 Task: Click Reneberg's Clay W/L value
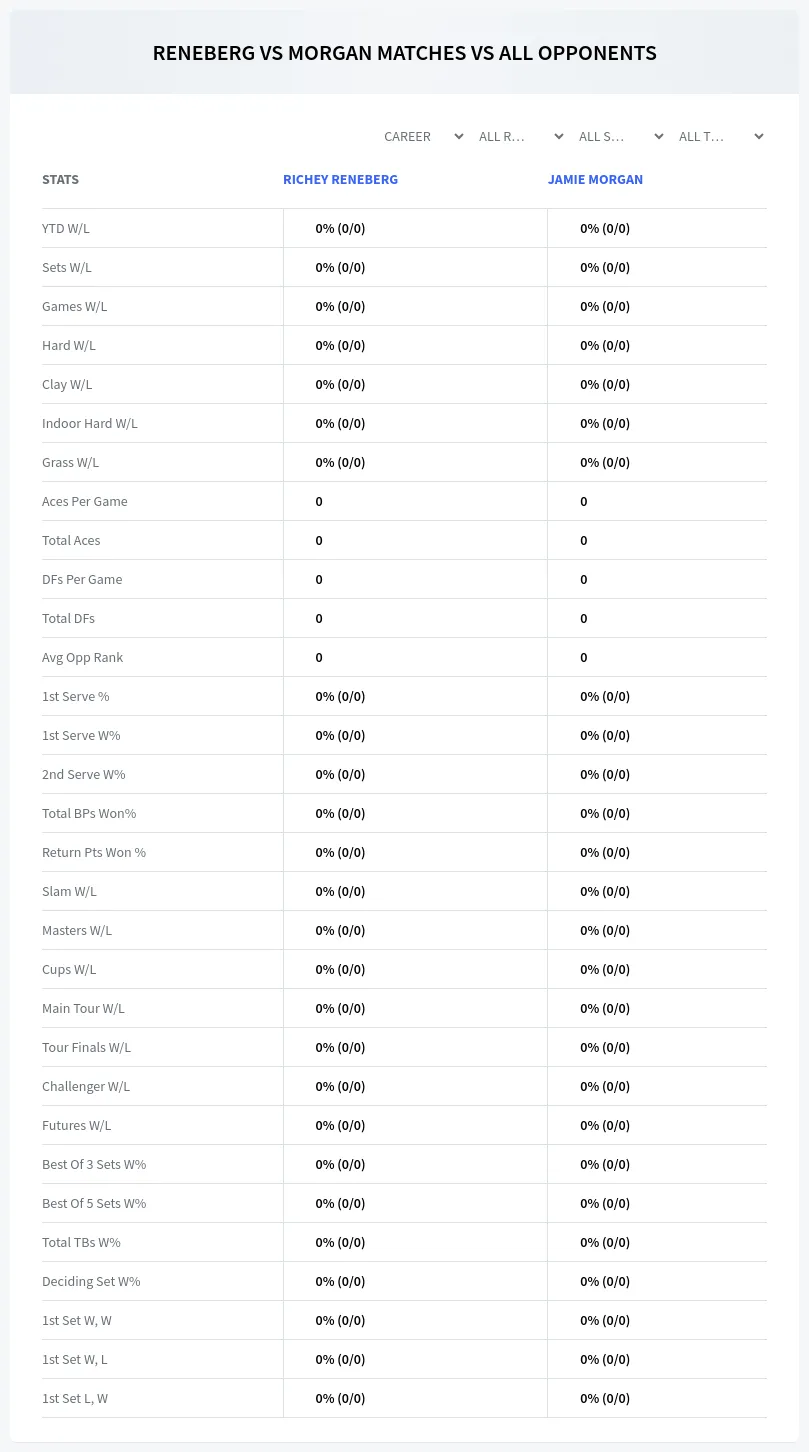340,384
